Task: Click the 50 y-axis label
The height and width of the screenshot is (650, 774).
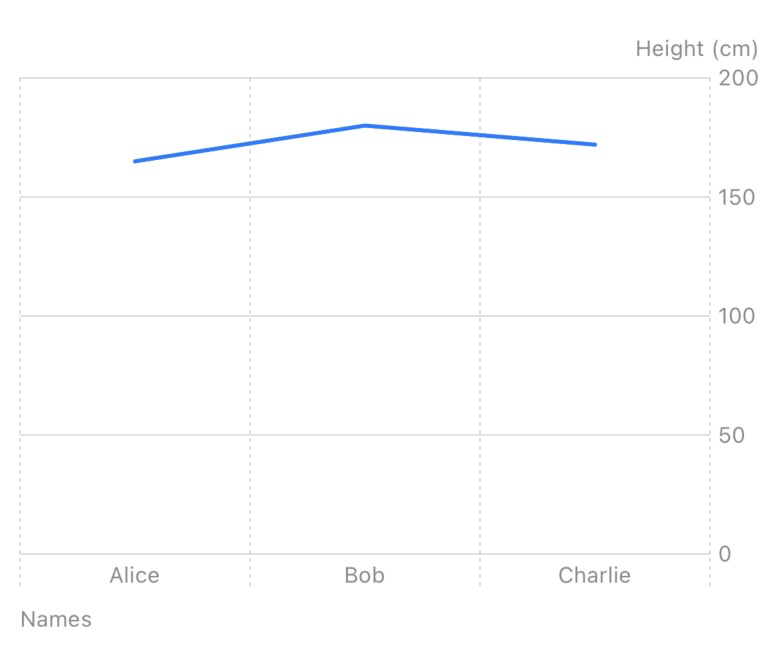Action: 732,435
